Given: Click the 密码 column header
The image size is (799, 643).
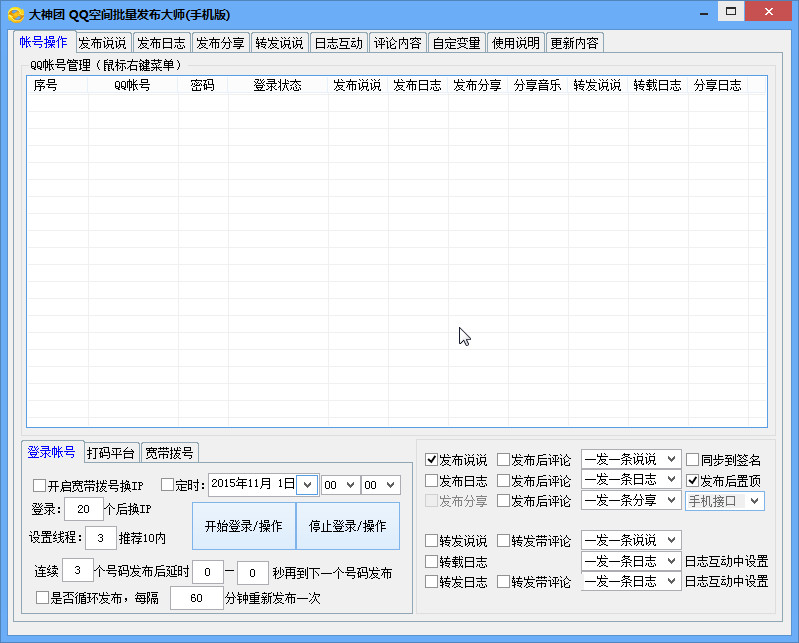Looking at the screenshot, I should click(x=203, y=85).
